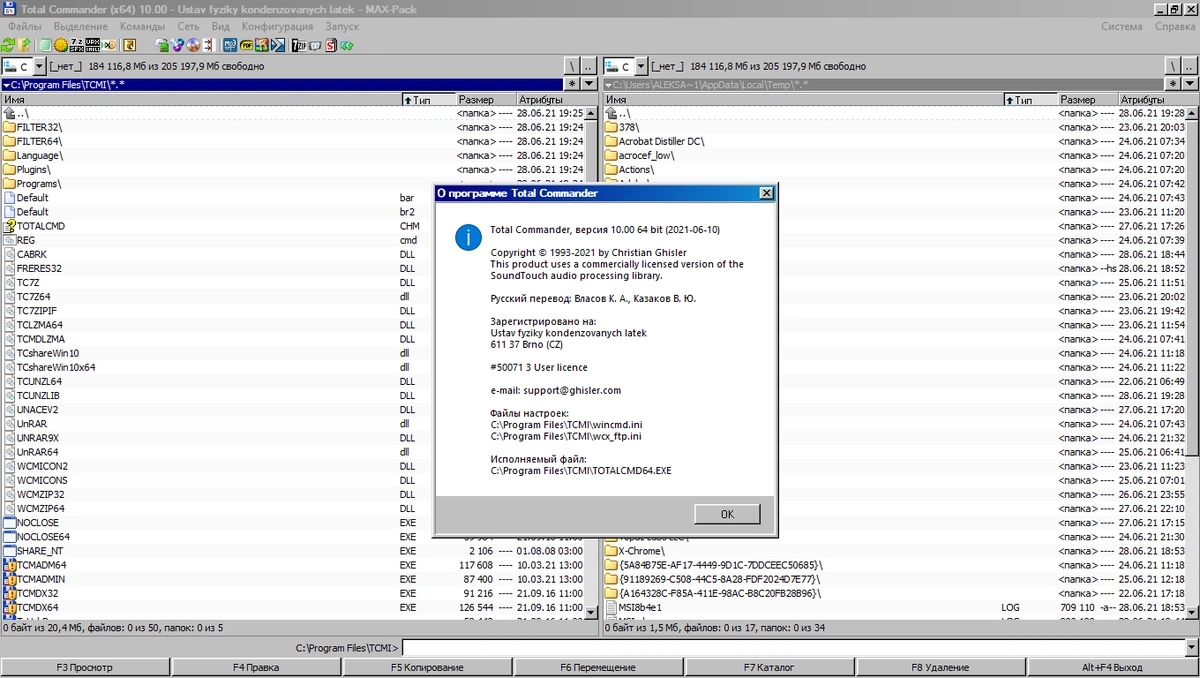Image resolution: width=1200 pixels, height=678 pixels.
Task: Click the brown shortcut-arrow toolbar icon
Action: tap(129, 45)
